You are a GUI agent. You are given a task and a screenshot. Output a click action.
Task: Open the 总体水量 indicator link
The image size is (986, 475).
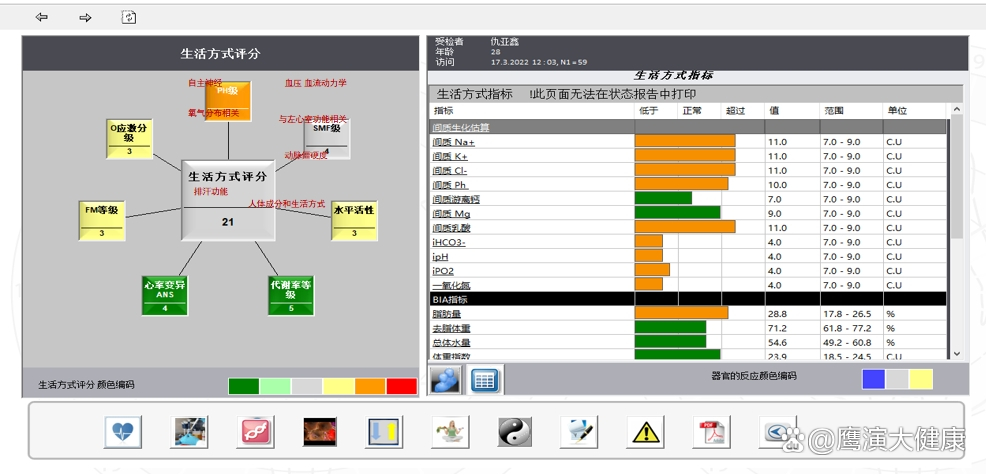tap(451, 343)
